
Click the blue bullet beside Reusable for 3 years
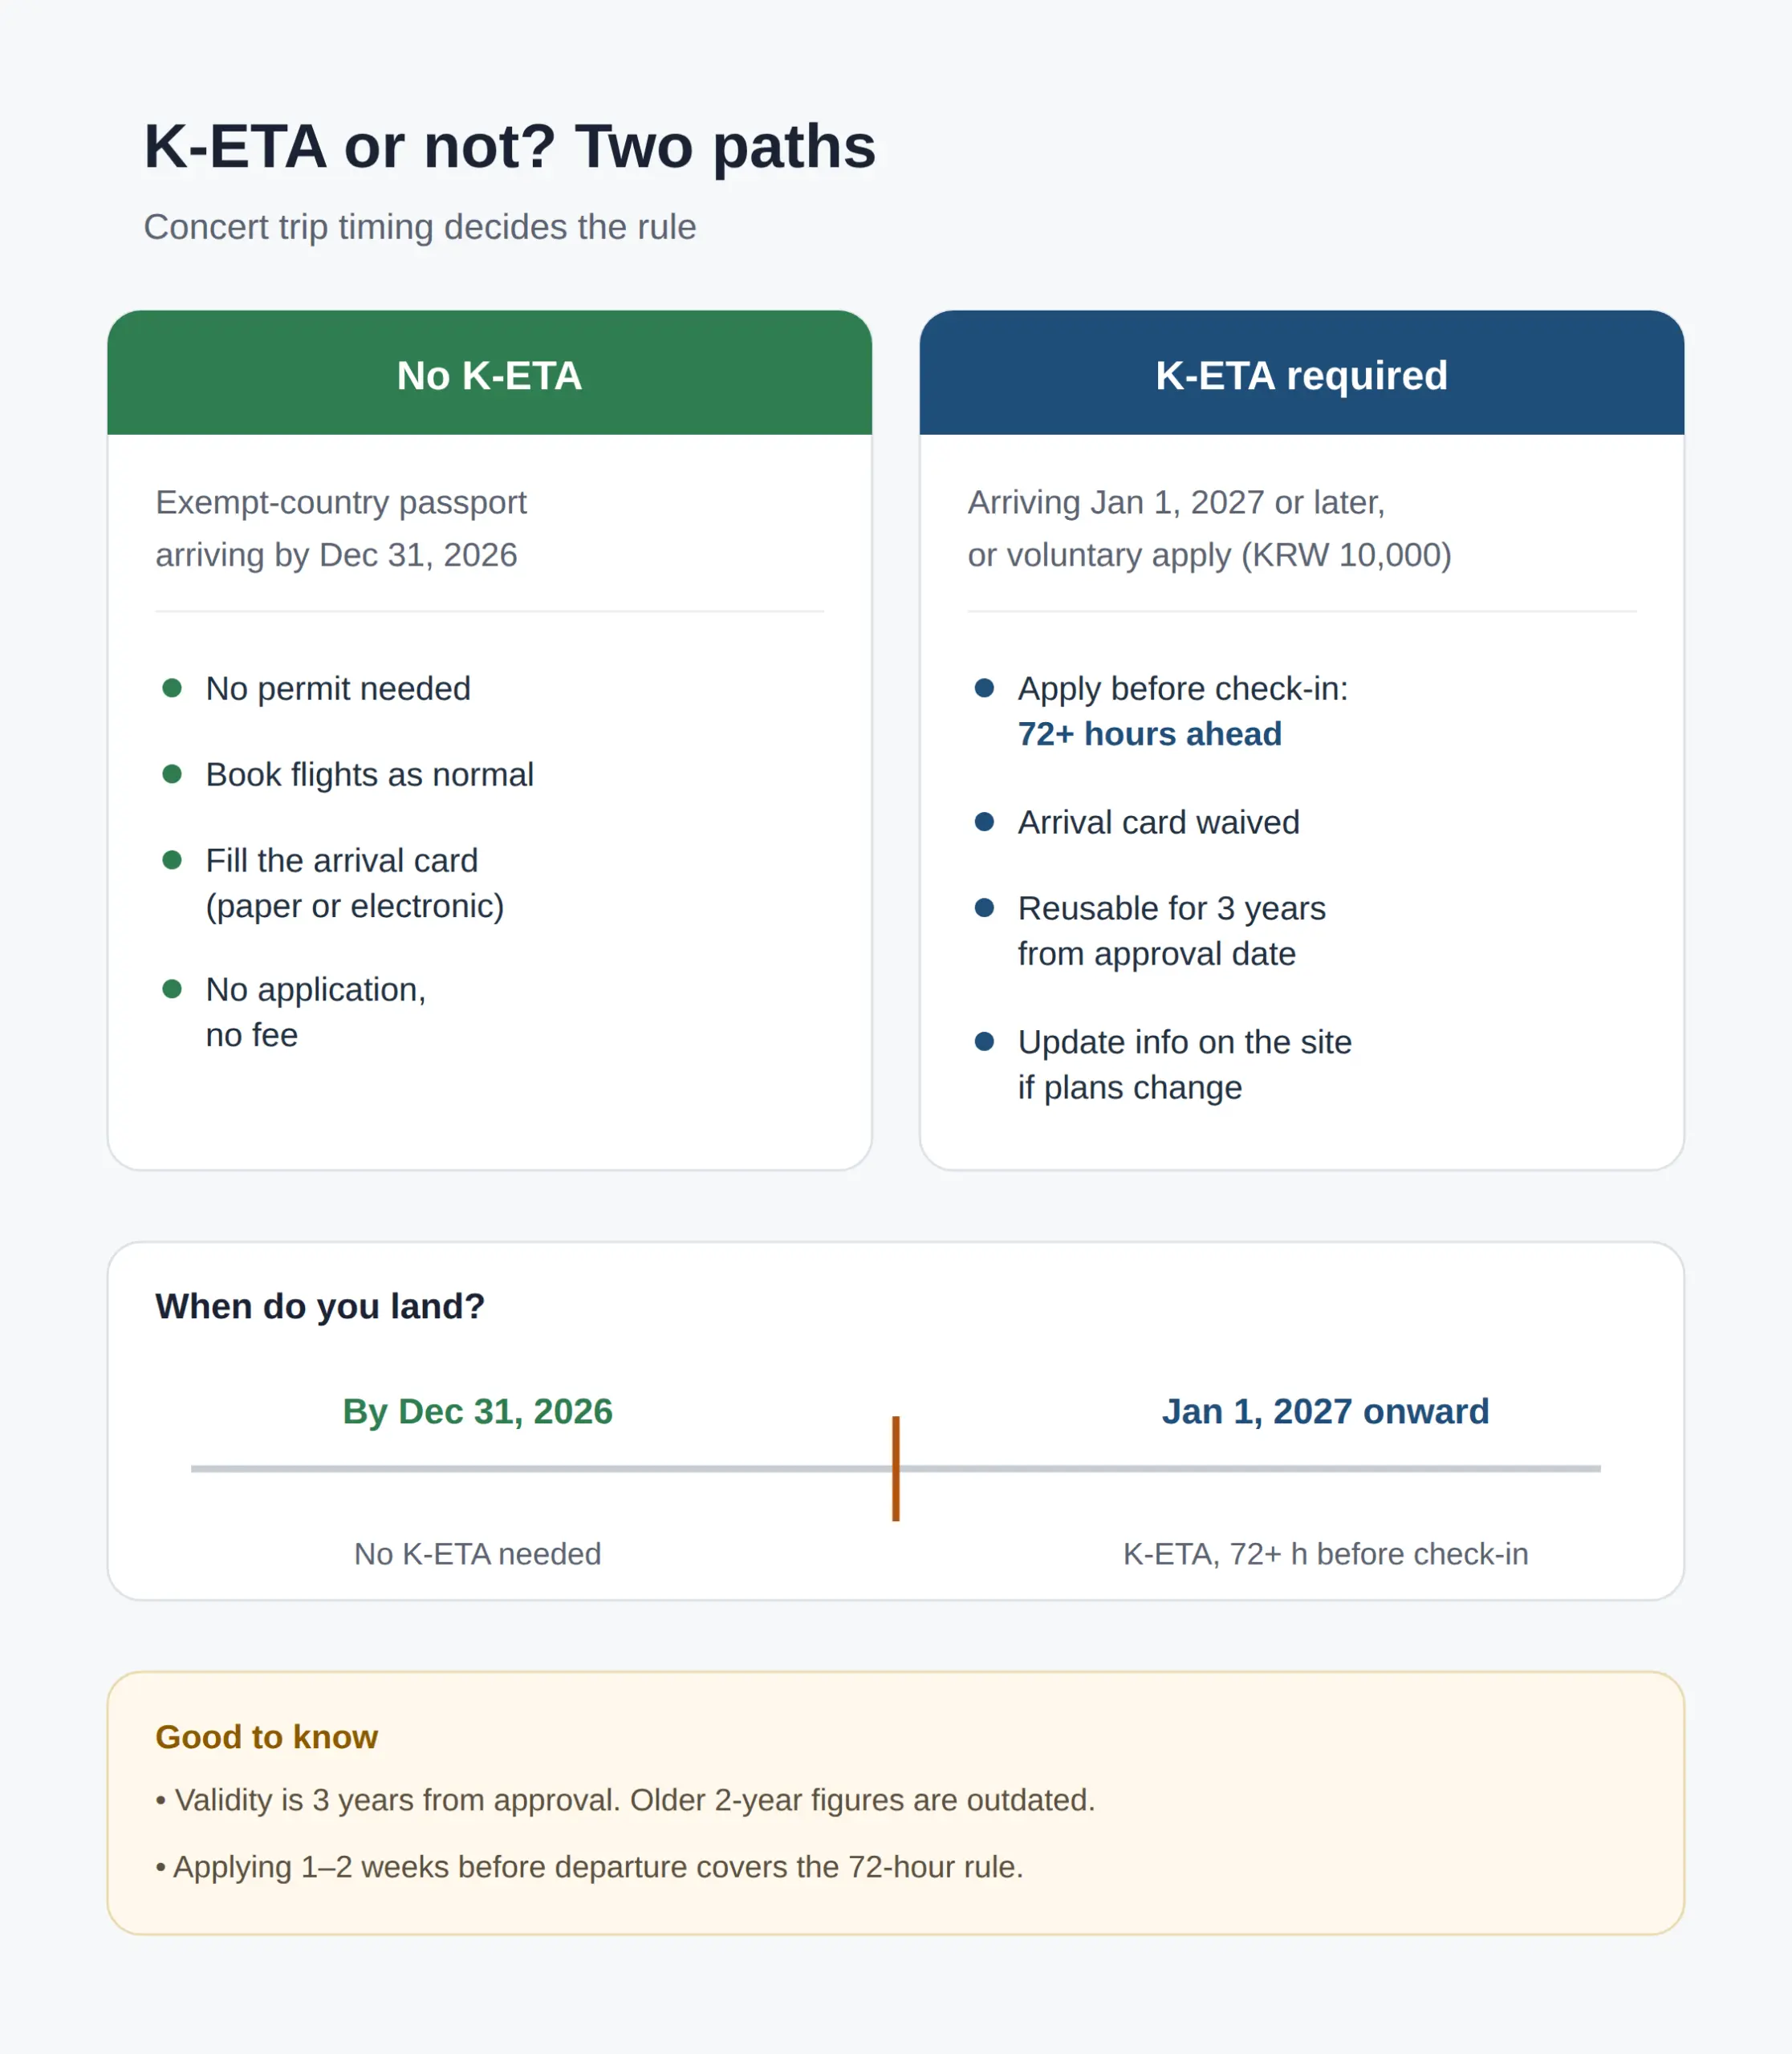(x=984, y=908)
